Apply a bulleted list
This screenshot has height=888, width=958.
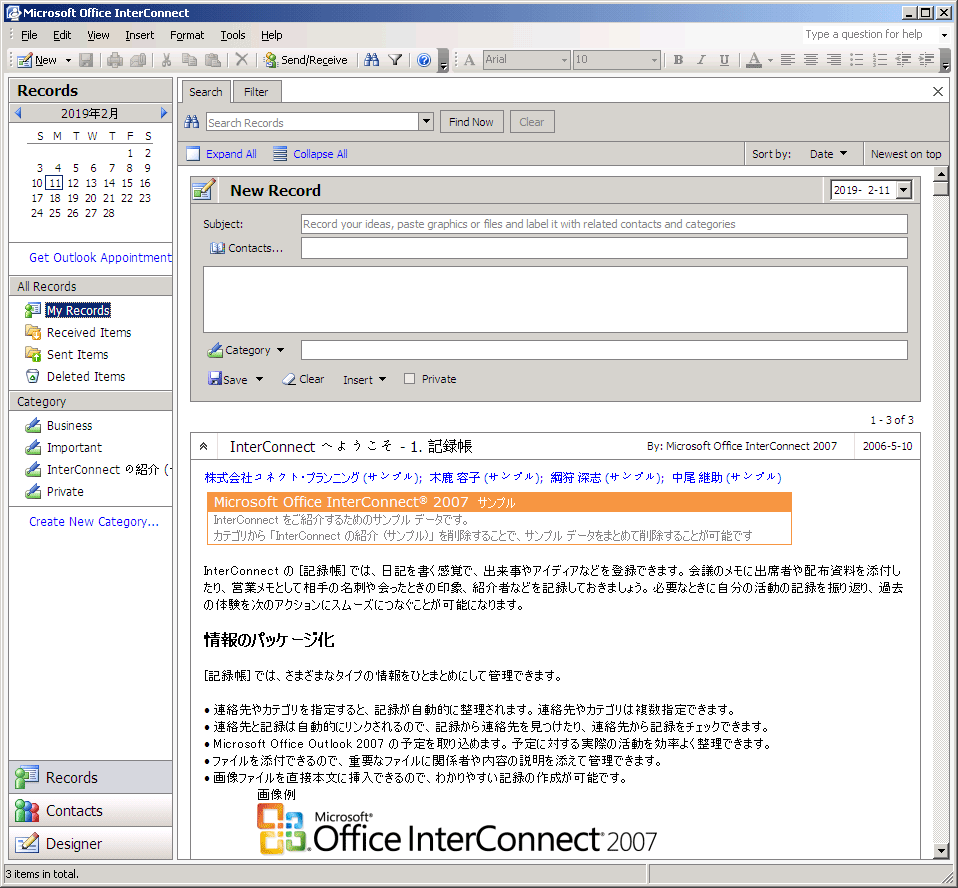(857, 60)
